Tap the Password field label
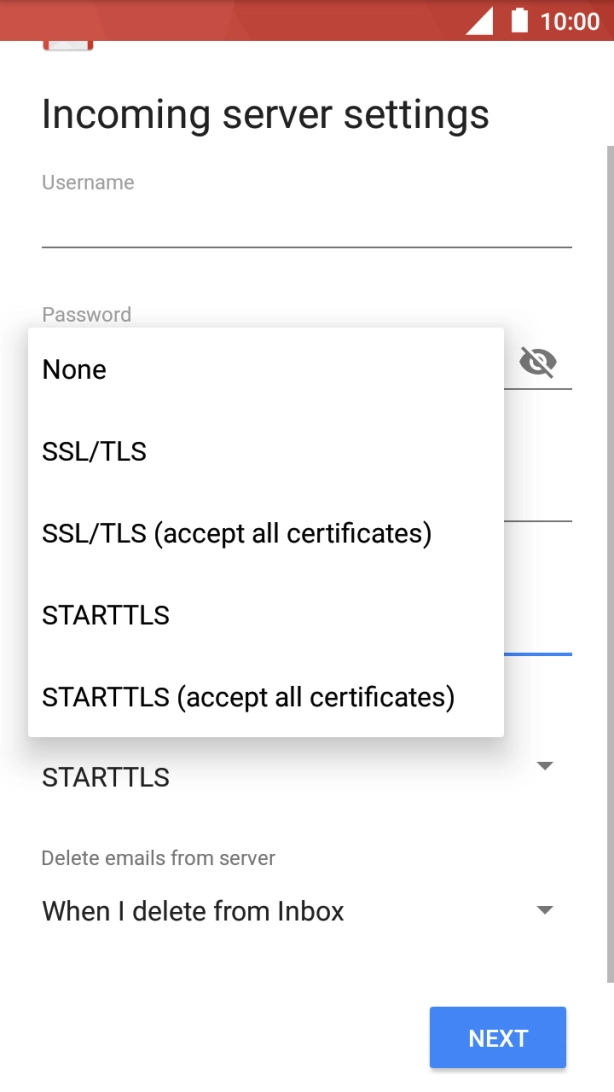Viewport: 614px width, 1092px height. coord(87,315)
